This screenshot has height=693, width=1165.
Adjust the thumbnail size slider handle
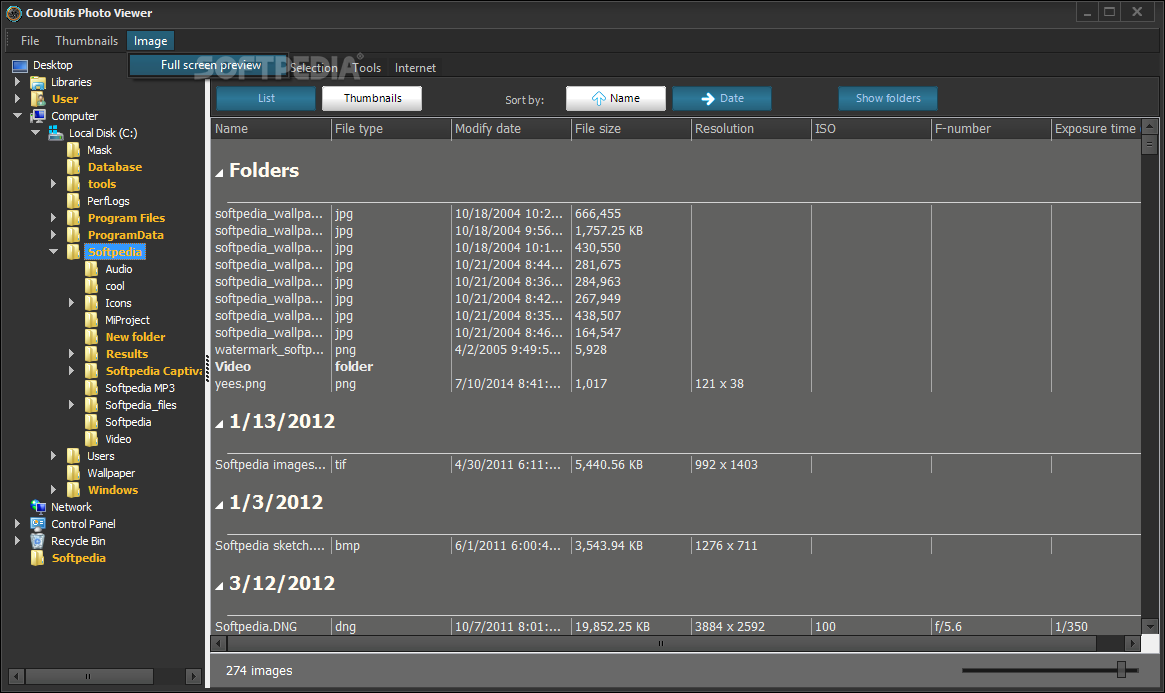pyautogui.click(x=1121, y=670)
